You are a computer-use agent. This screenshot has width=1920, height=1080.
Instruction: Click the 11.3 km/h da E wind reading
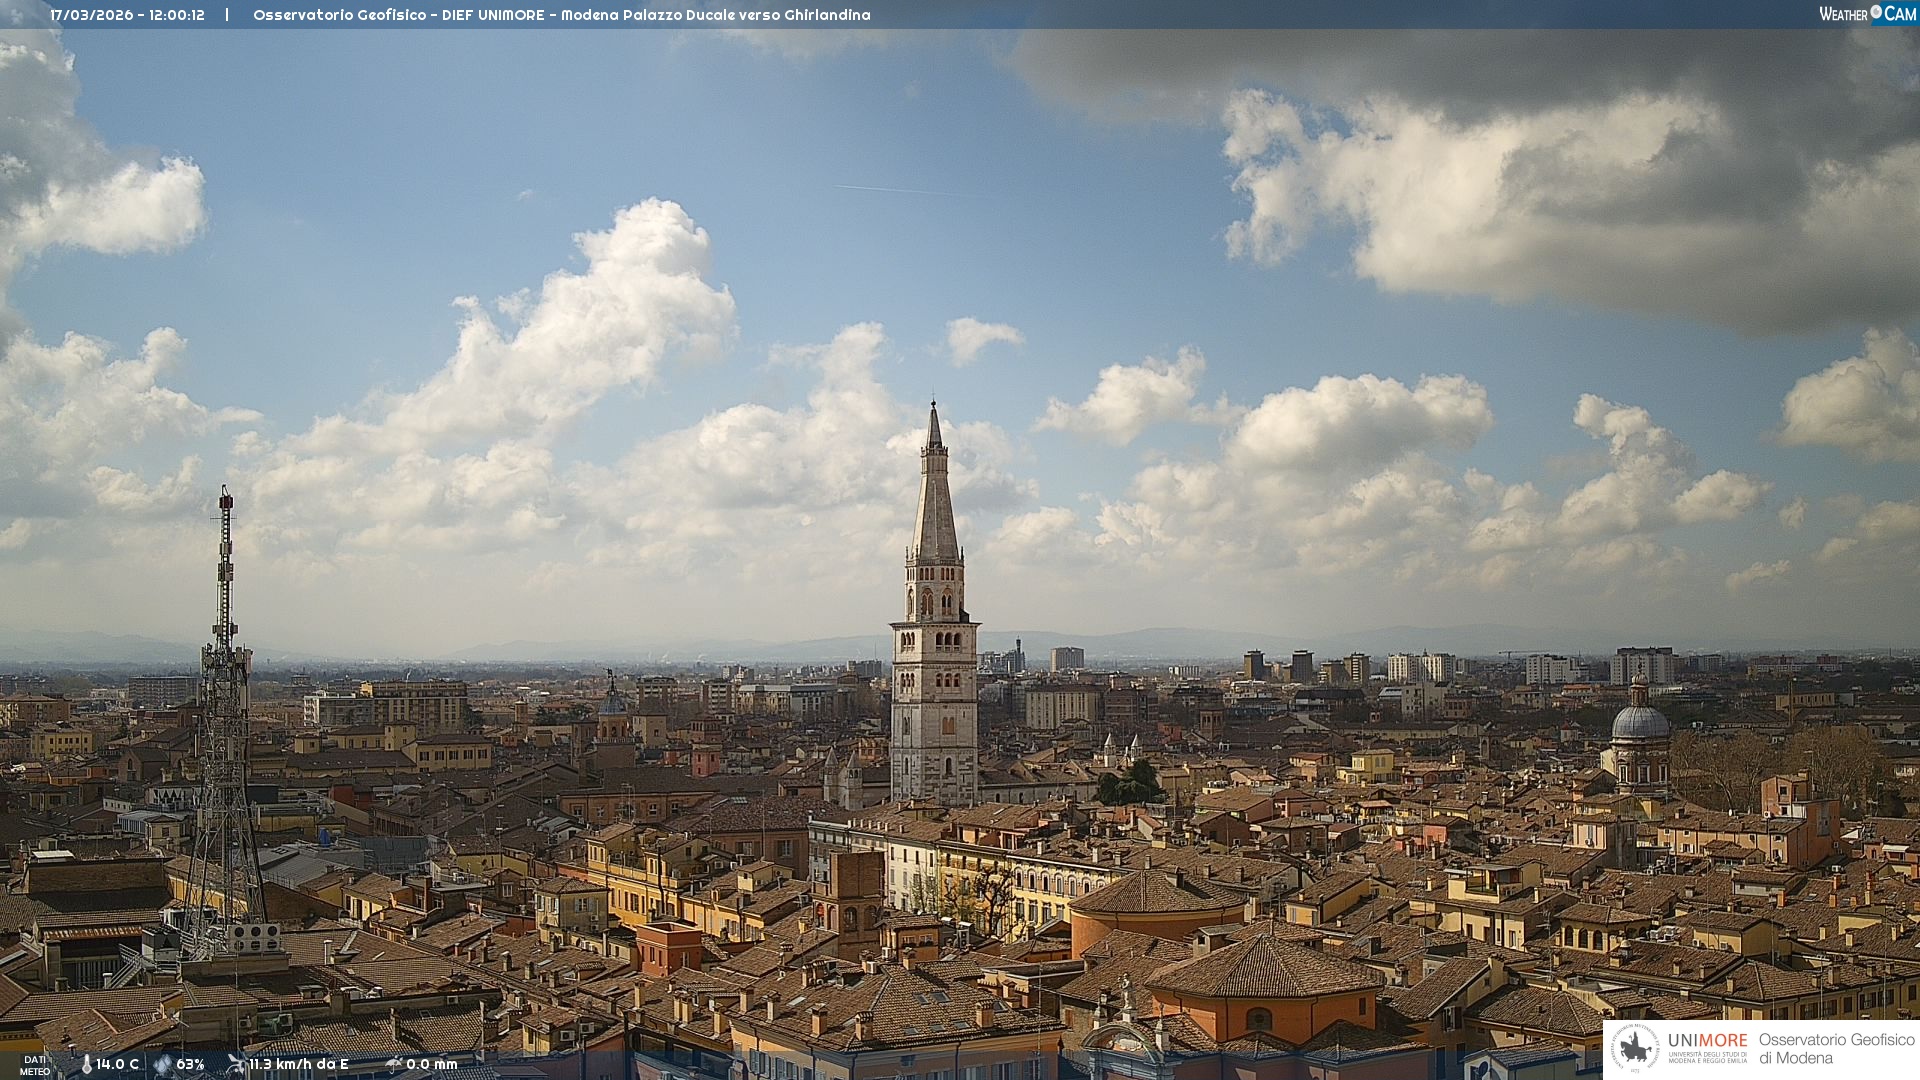pos(299,1064)
